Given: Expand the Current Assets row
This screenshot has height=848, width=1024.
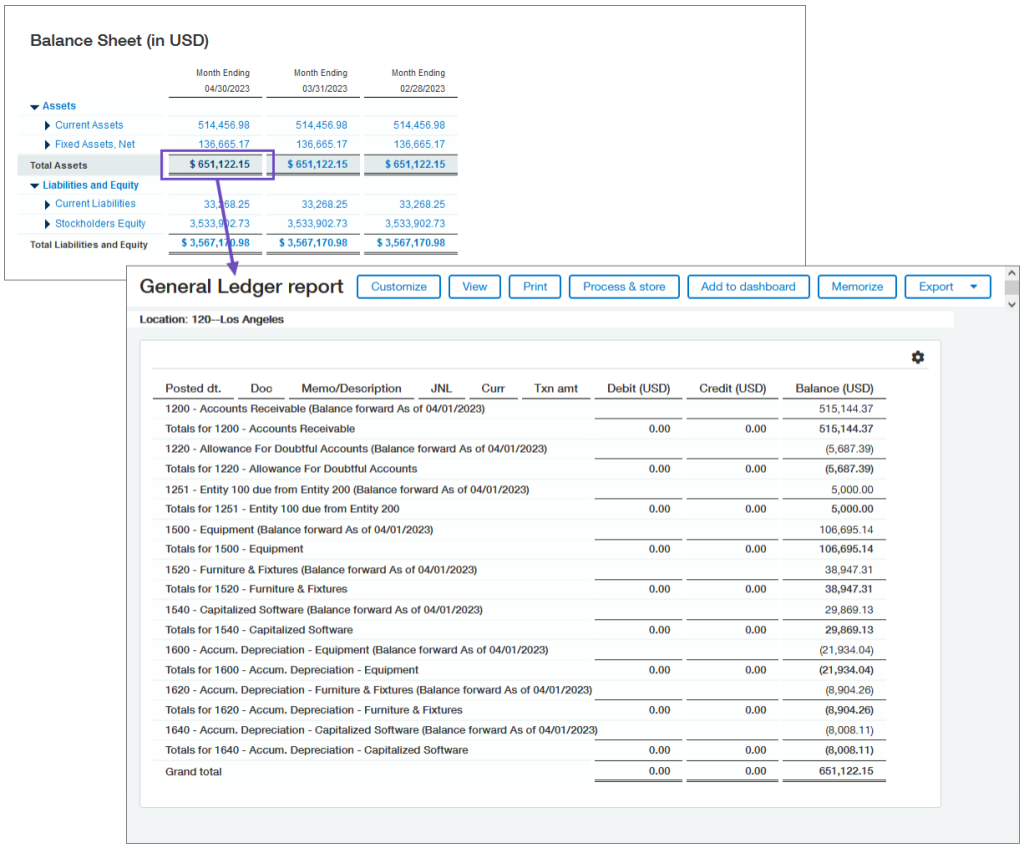Looking at the screenshot, I should pos(48,125).
